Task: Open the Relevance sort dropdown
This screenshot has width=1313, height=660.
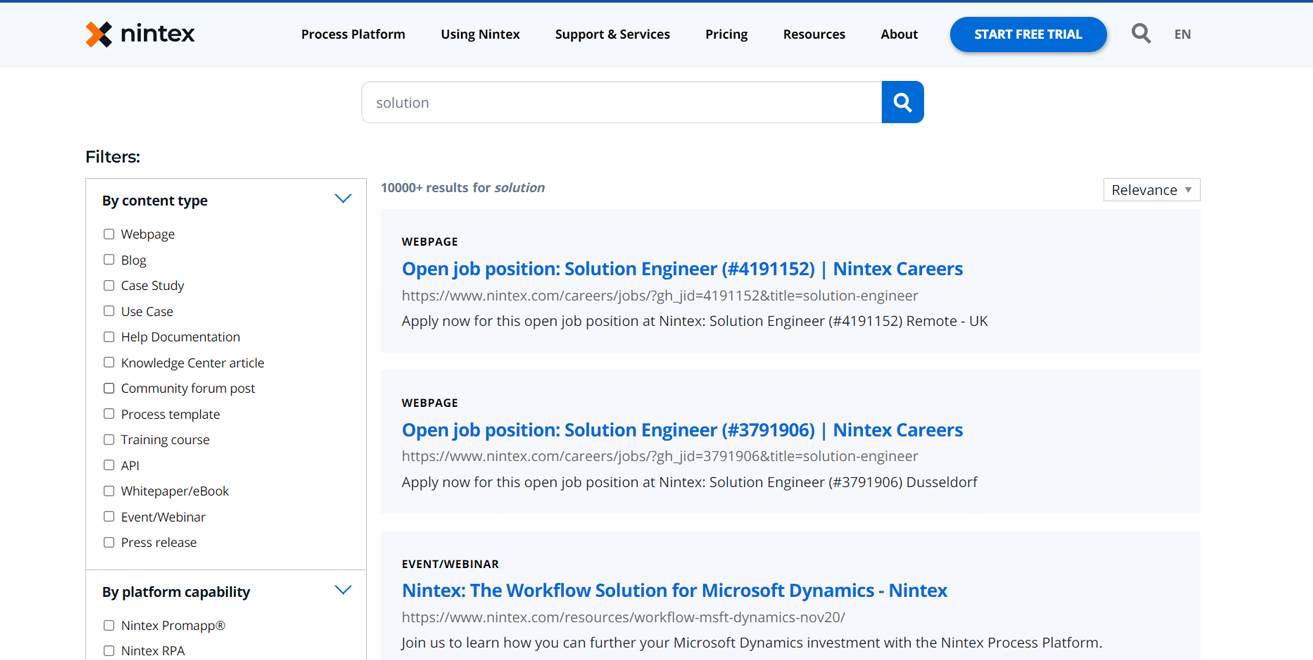Action: [x=1151, y=190]
